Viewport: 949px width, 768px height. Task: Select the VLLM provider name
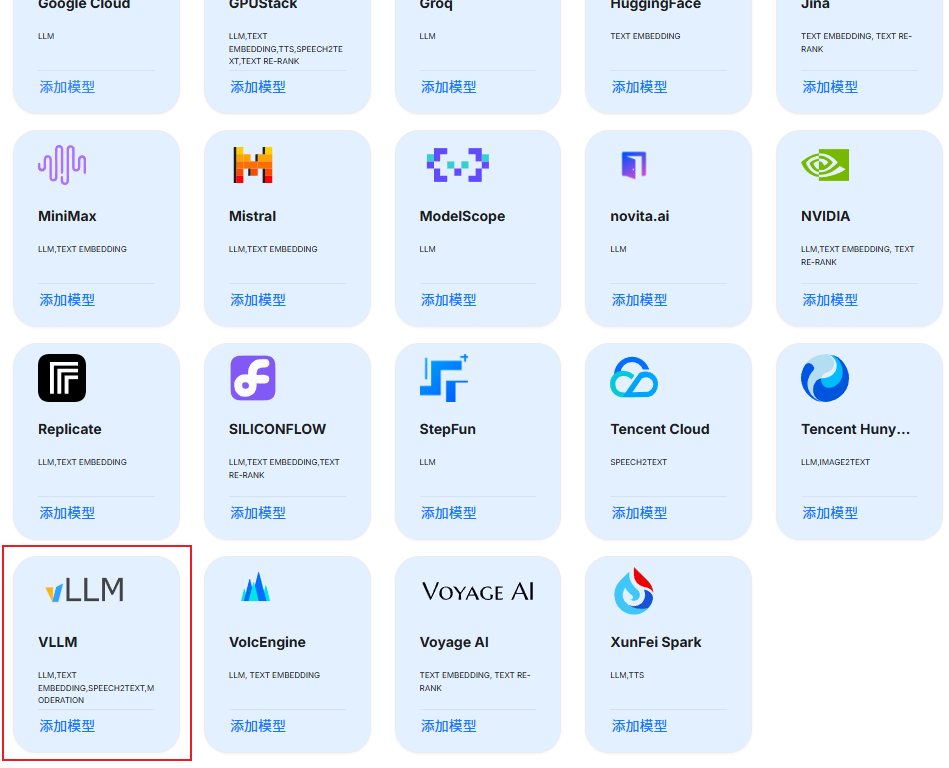coord(57,642)
